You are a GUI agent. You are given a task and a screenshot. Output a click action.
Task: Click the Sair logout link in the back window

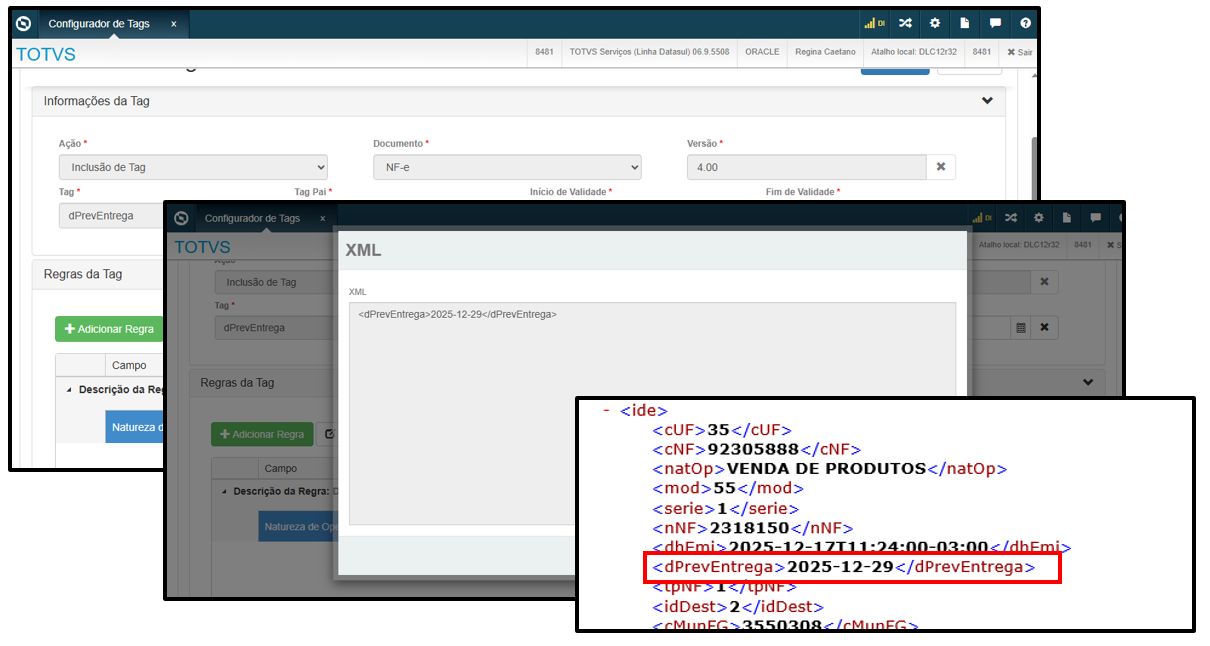[x=1019, y=52]
